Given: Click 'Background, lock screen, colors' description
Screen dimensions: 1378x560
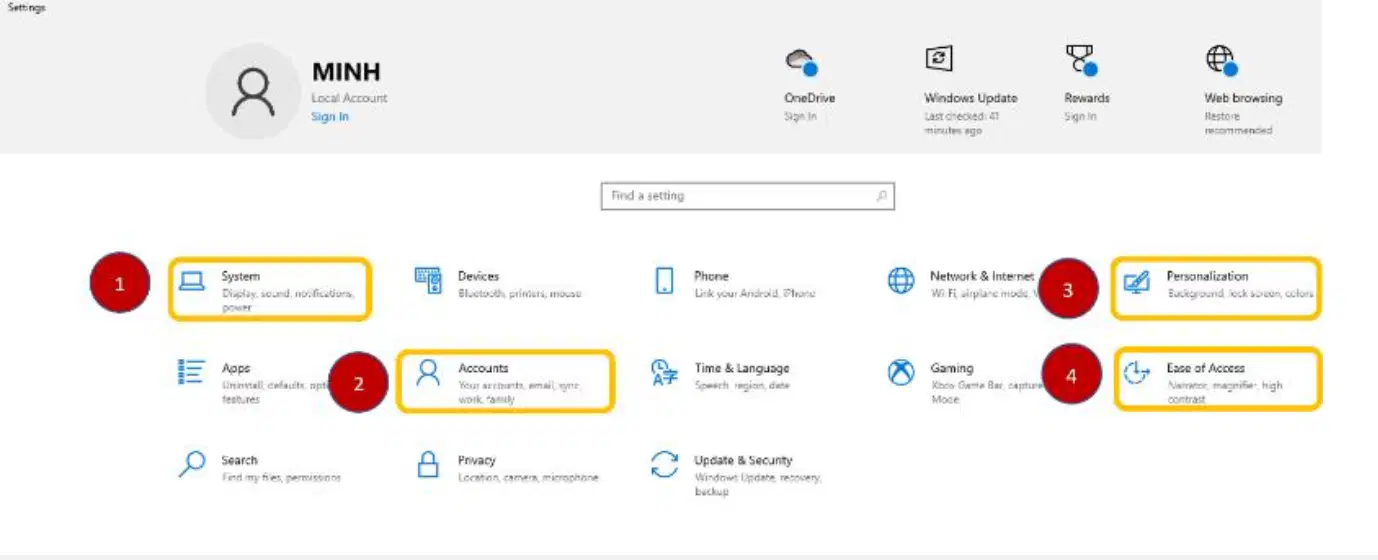Looking at the screenshot, I should click(1240, 294).
